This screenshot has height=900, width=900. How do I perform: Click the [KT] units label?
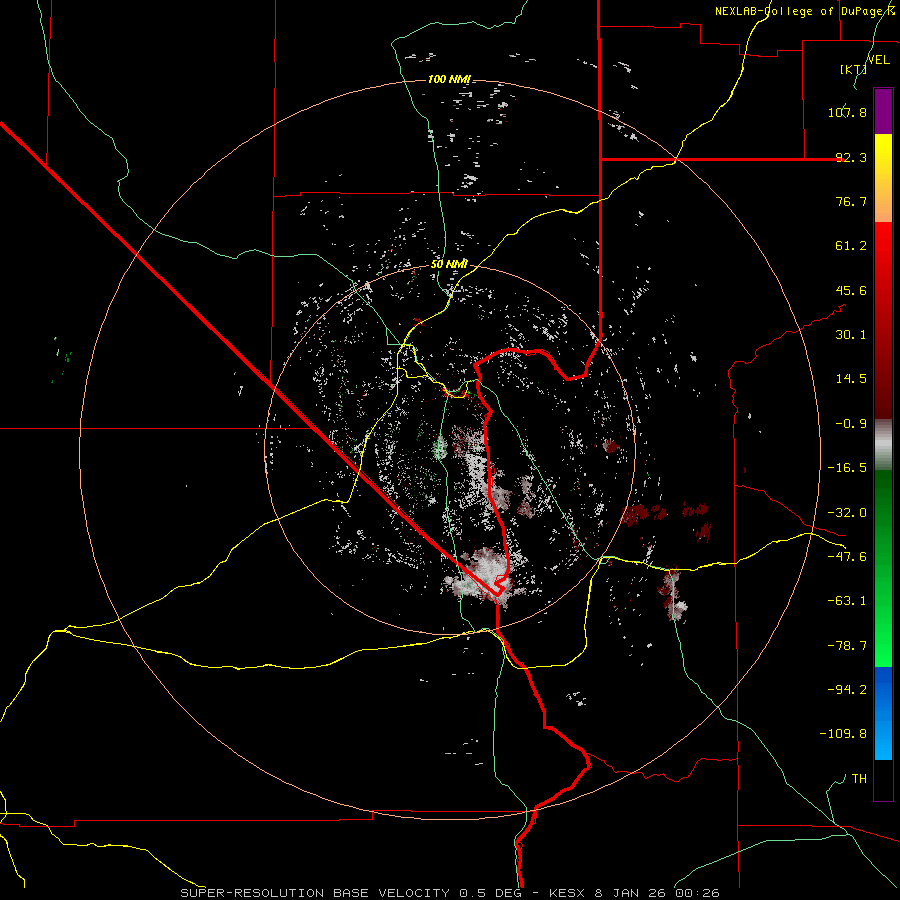coord(854,69)
